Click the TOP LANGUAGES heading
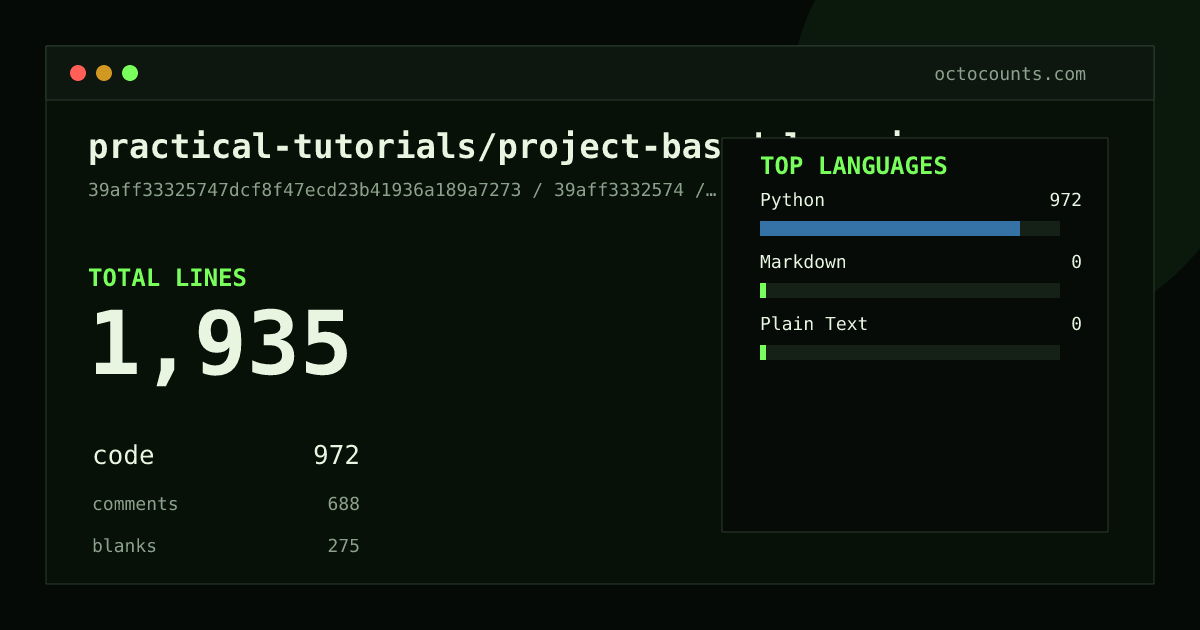1200x630 pixels. pos(853,166)
